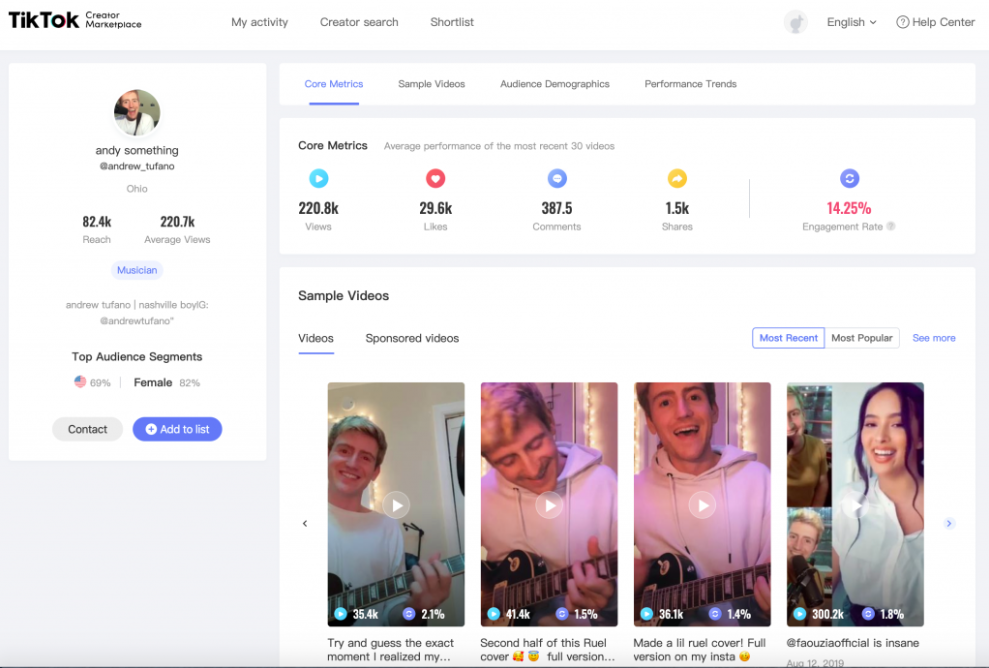Click the TikTok Creator Marketplace logo

[75, 20]
